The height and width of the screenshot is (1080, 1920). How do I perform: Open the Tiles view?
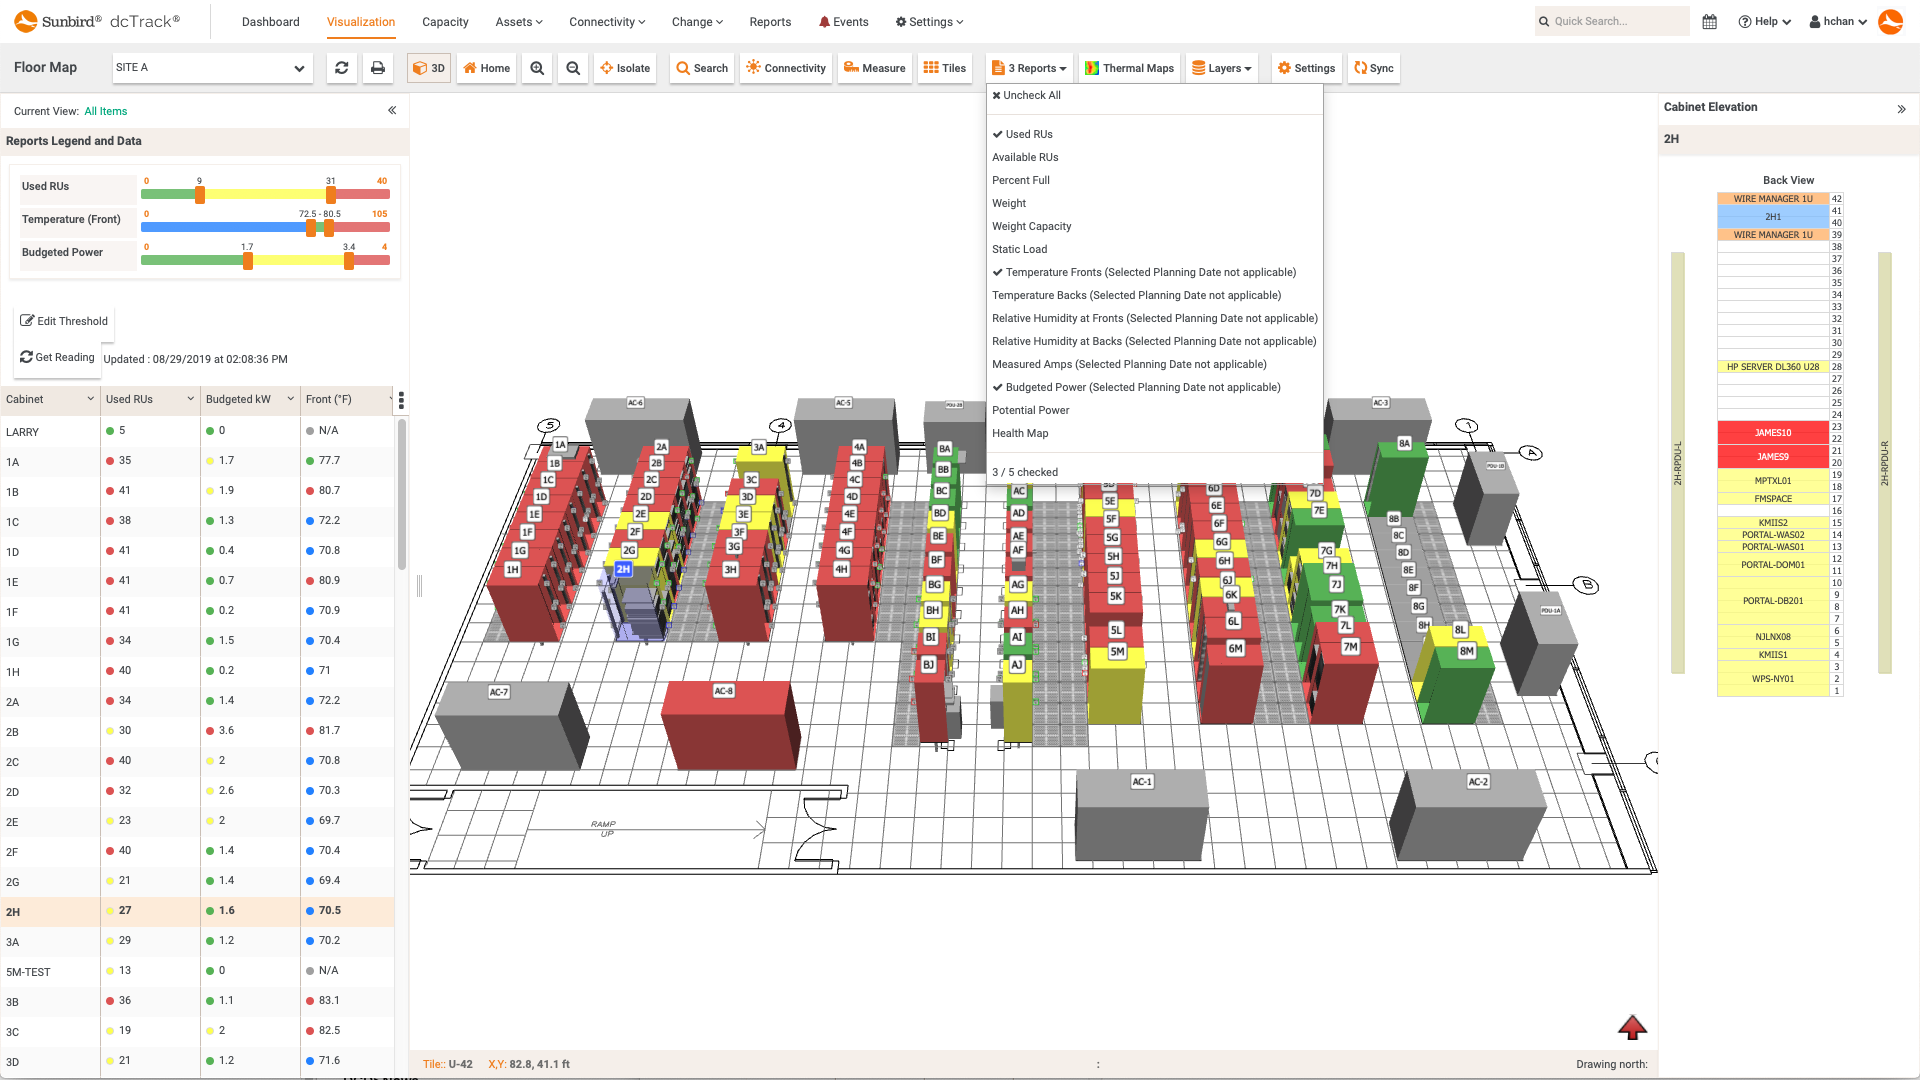(x=944, y=68)
